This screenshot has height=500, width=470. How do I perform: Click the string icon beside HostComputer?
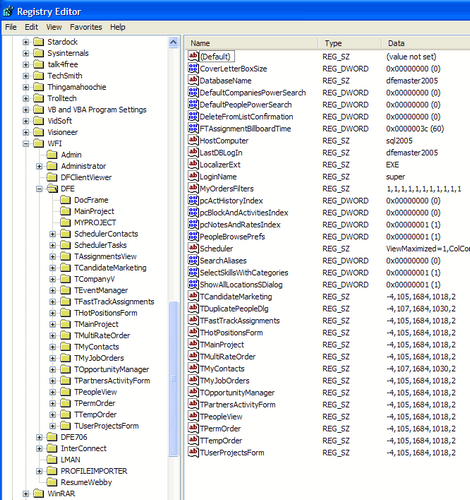193,140
